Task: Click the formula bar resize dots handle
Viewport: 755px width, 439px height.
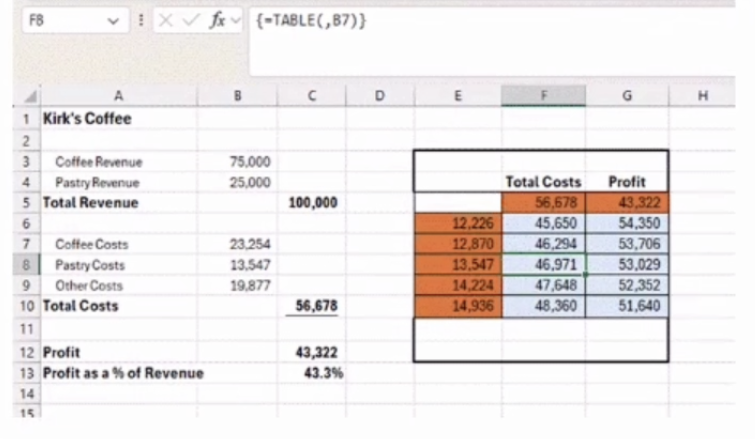Action: pos(141,20)
